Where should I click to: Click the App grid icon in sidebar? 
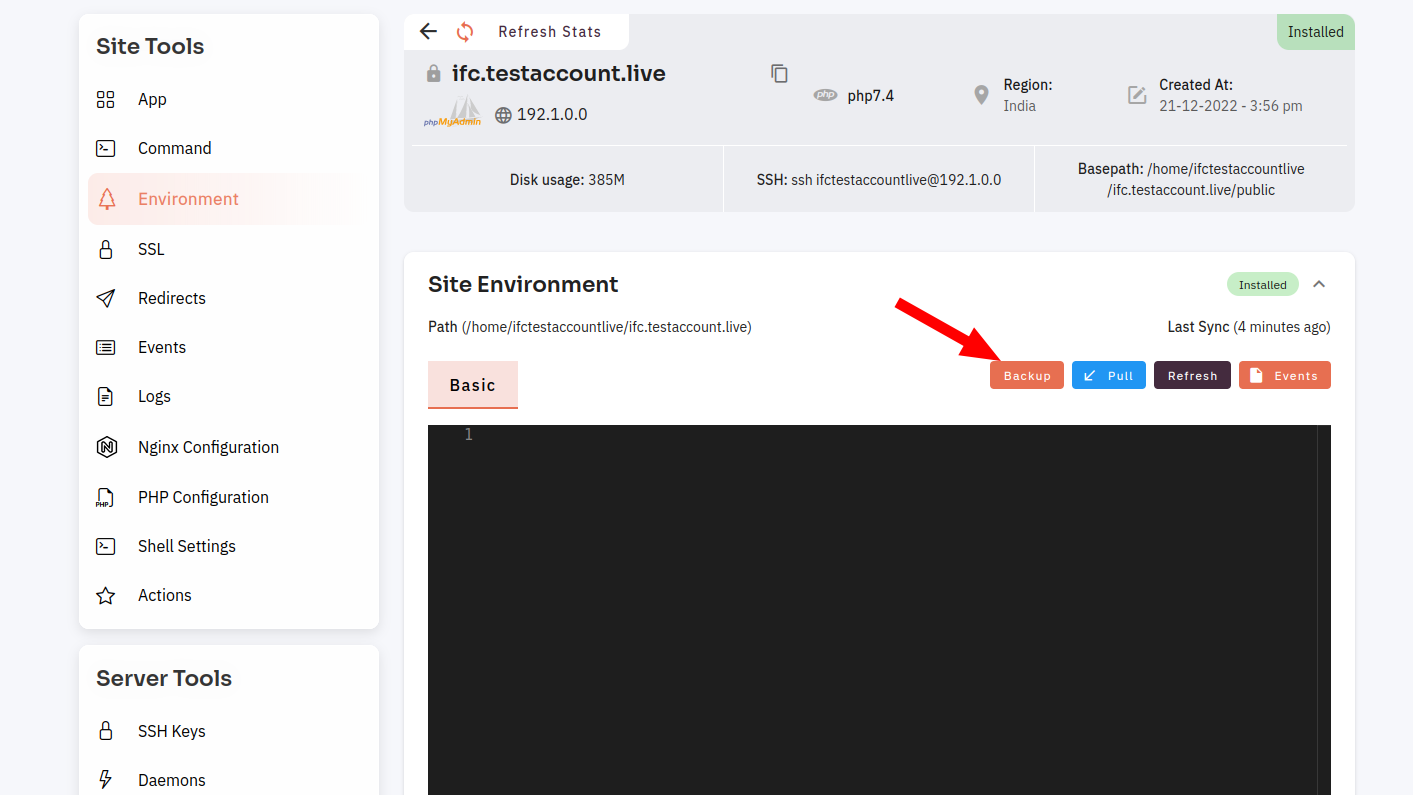coord(105,99)
